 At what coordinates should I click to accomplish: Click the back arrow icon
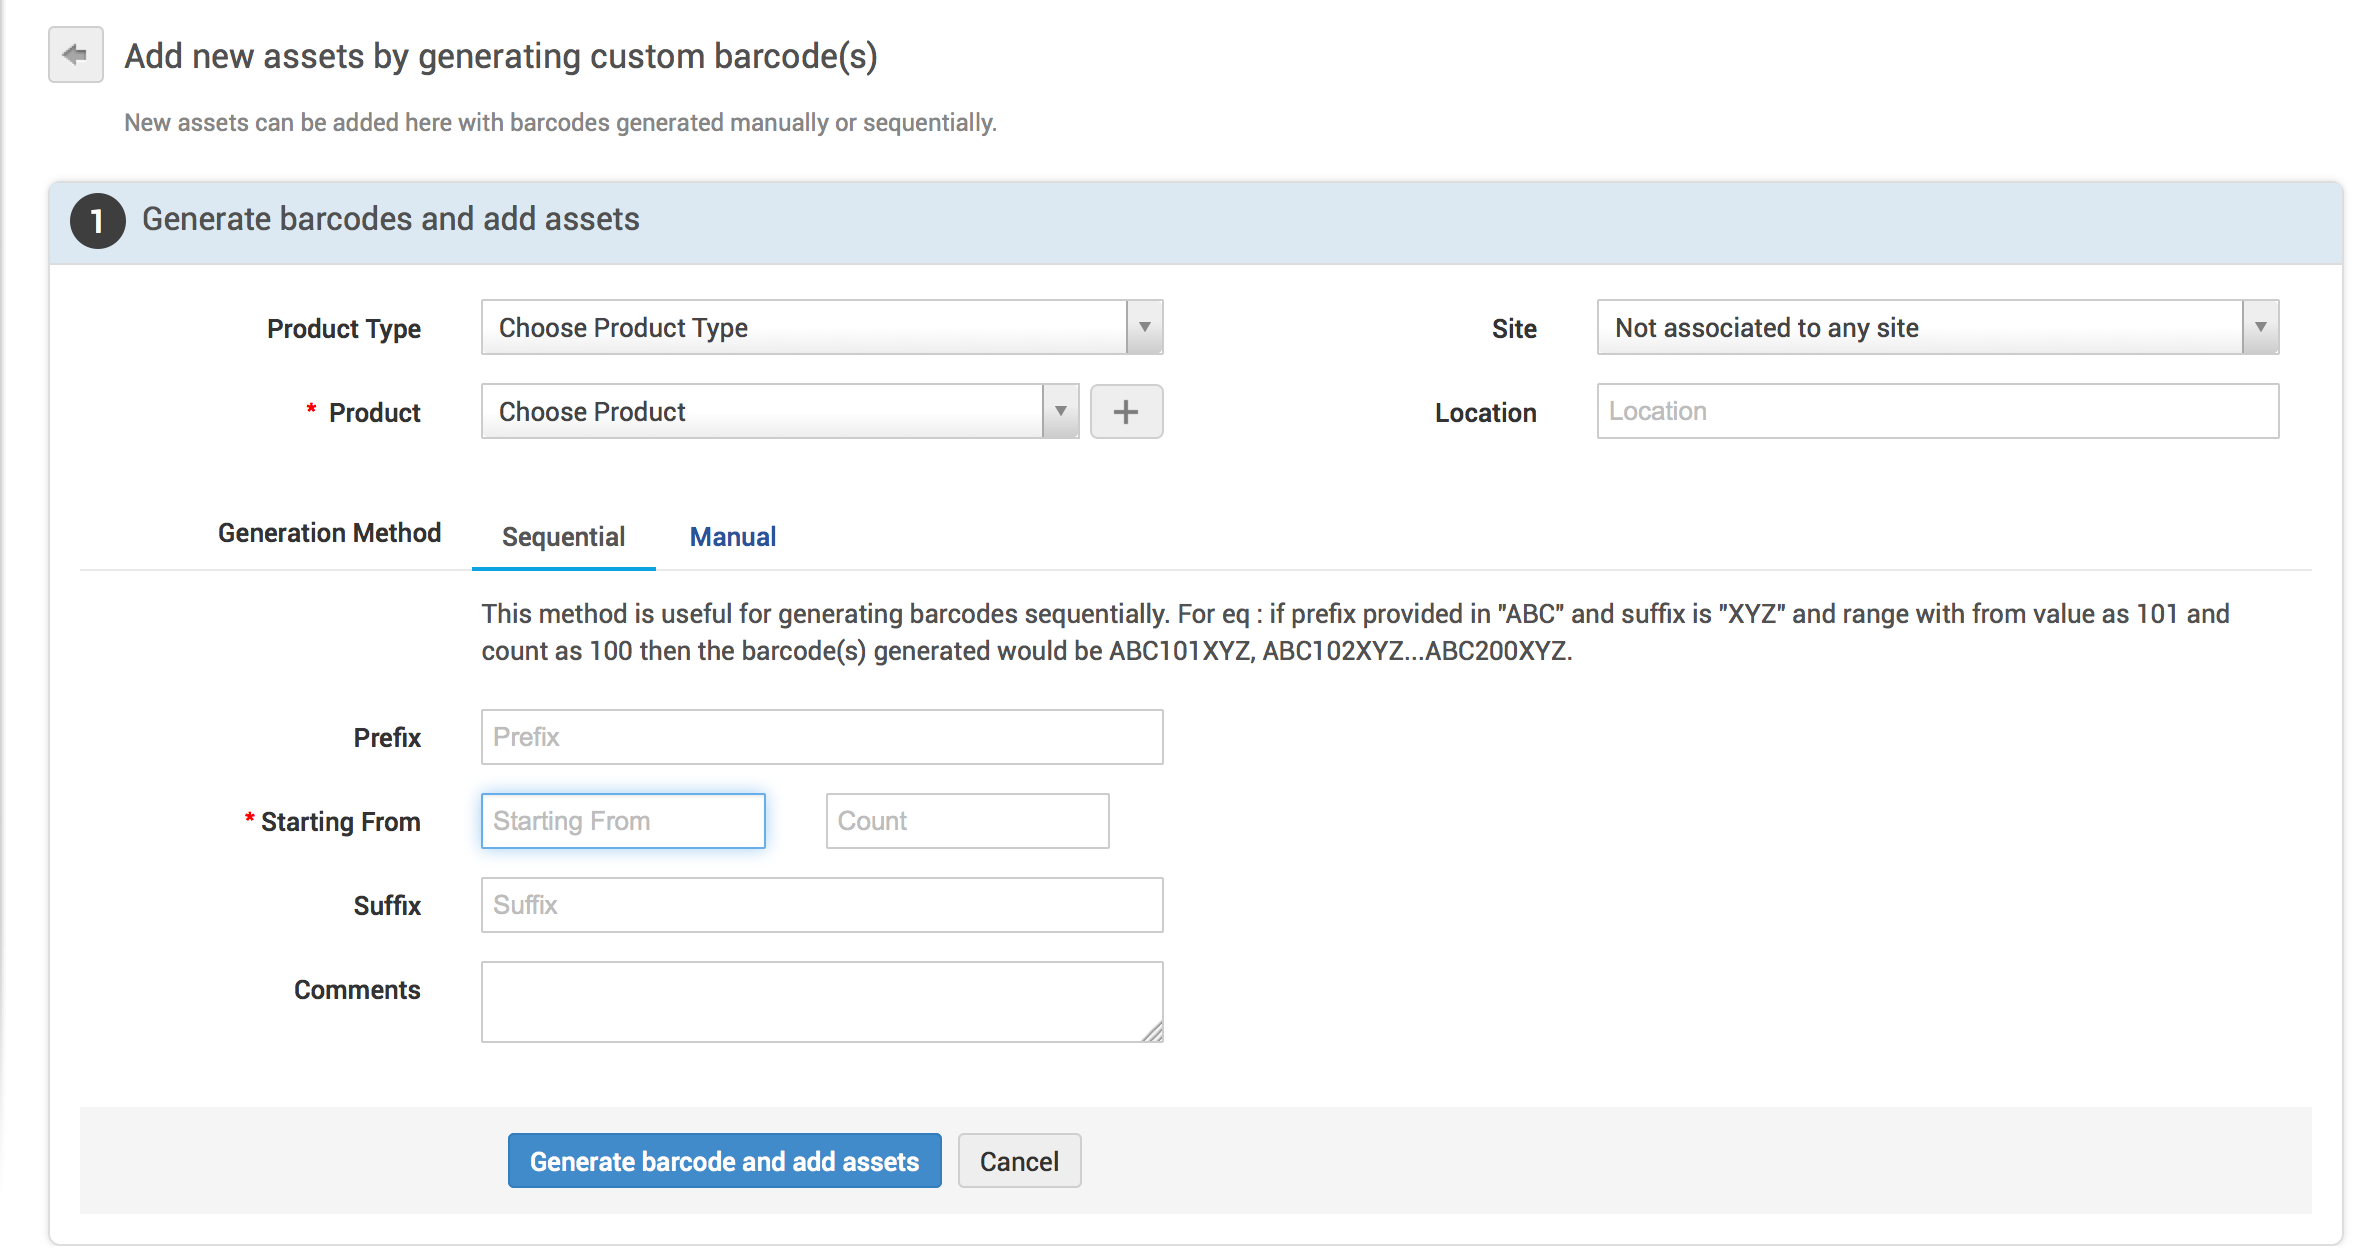(75, 55)
